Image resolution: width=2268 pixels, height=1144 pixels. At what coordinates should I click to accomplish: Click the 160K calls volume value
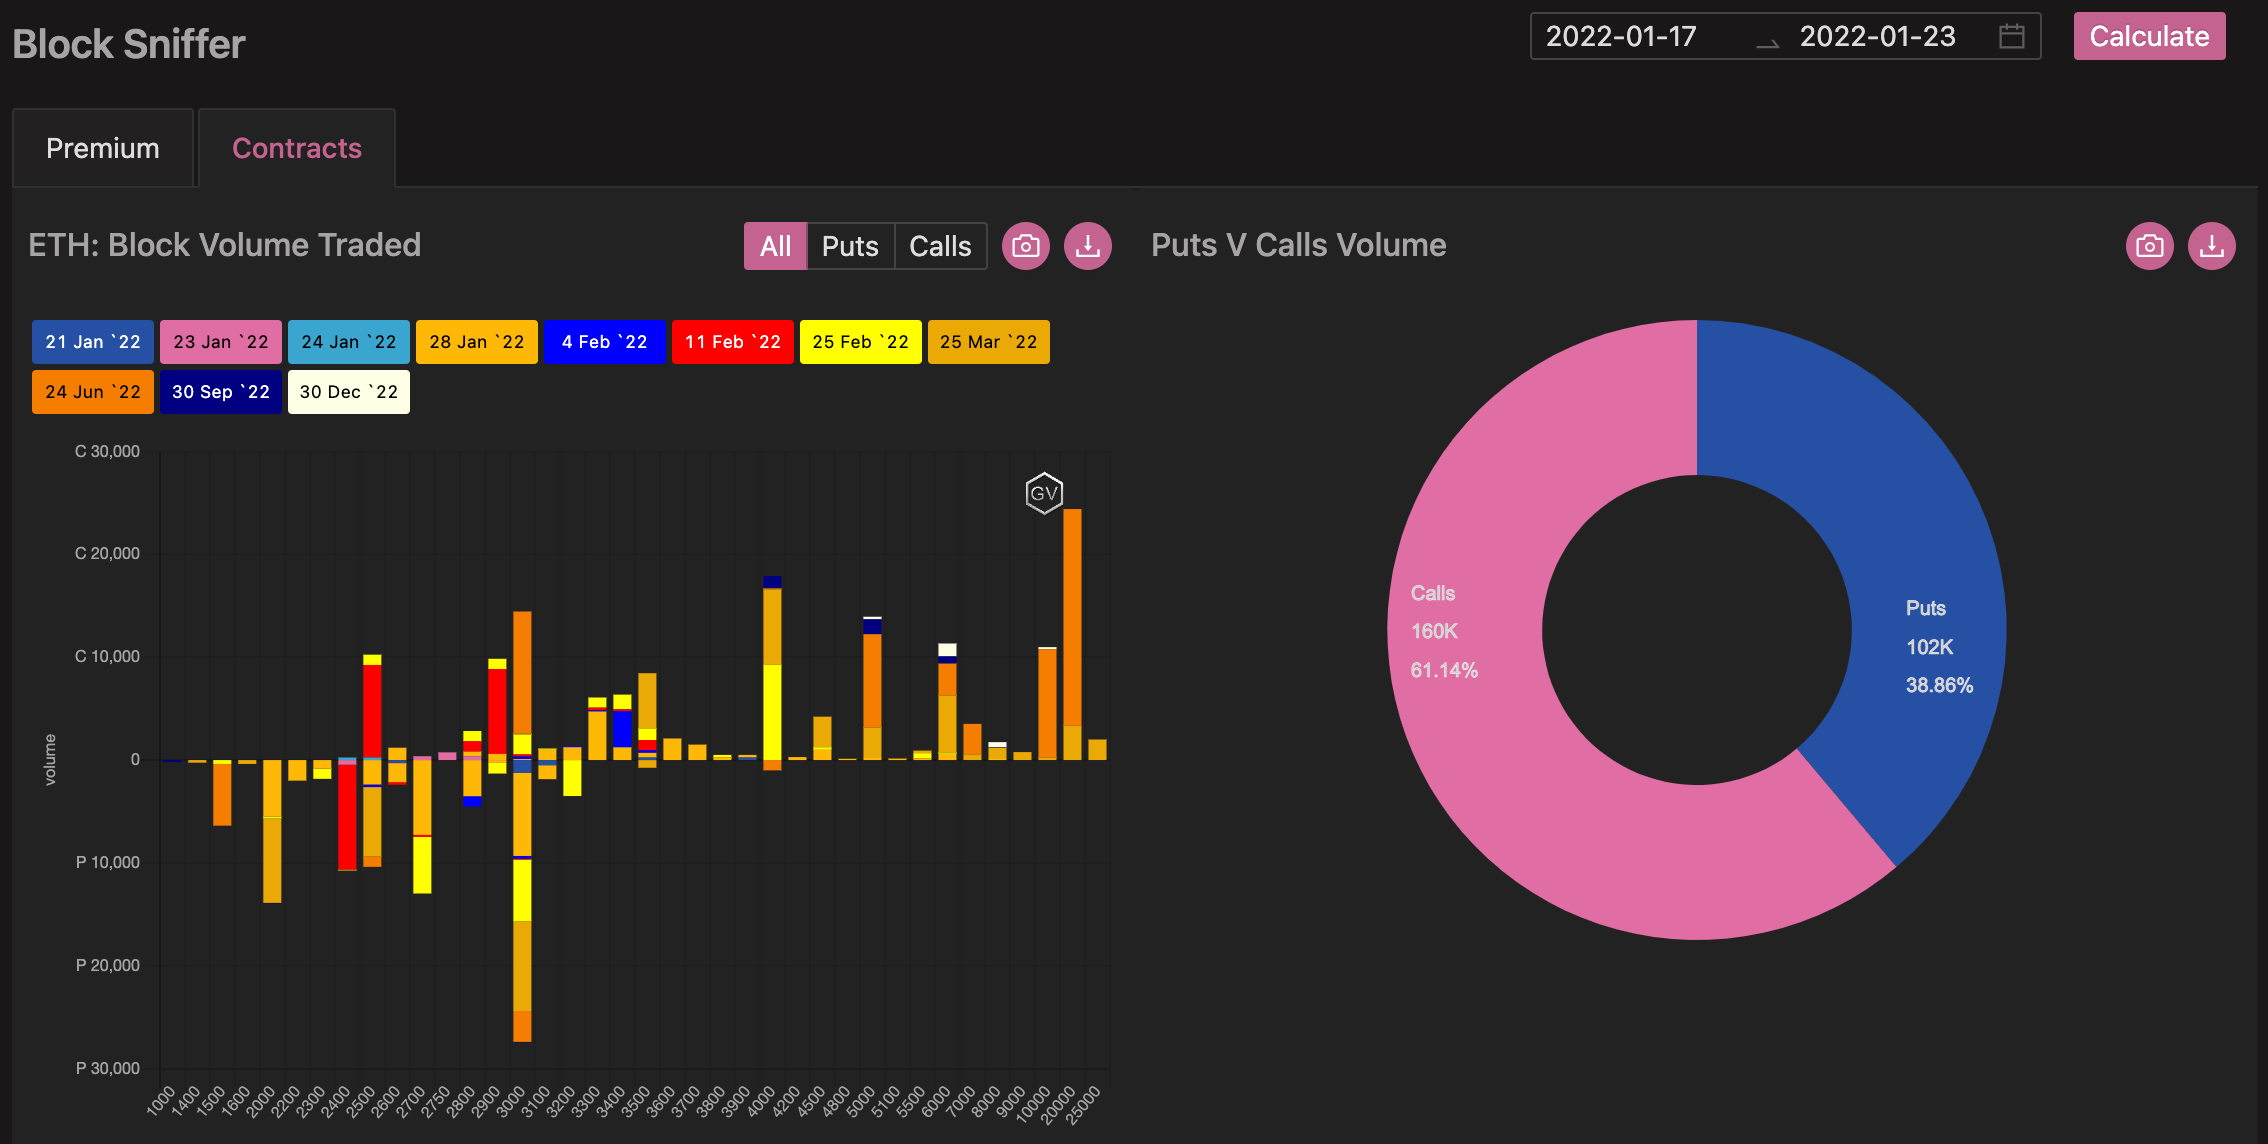1434,631
